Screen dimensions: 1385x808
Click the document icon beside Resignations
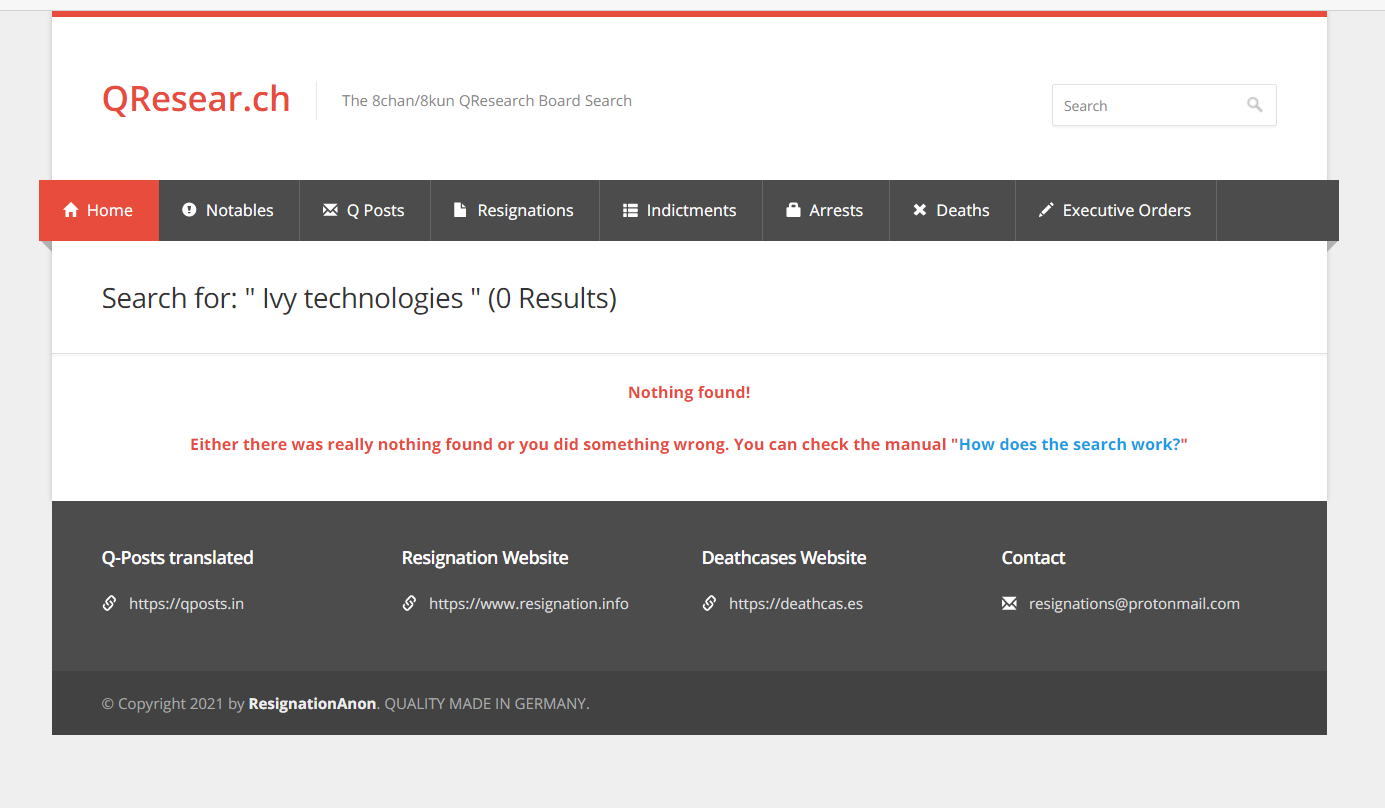point(460,210)
